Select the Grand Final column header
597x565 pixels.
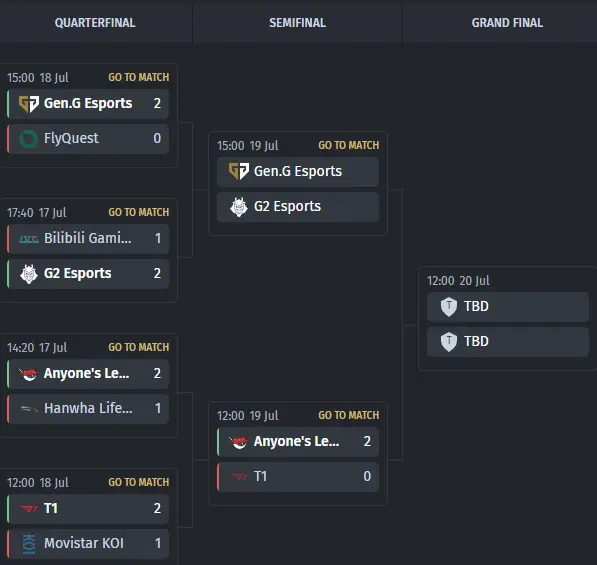507,23
